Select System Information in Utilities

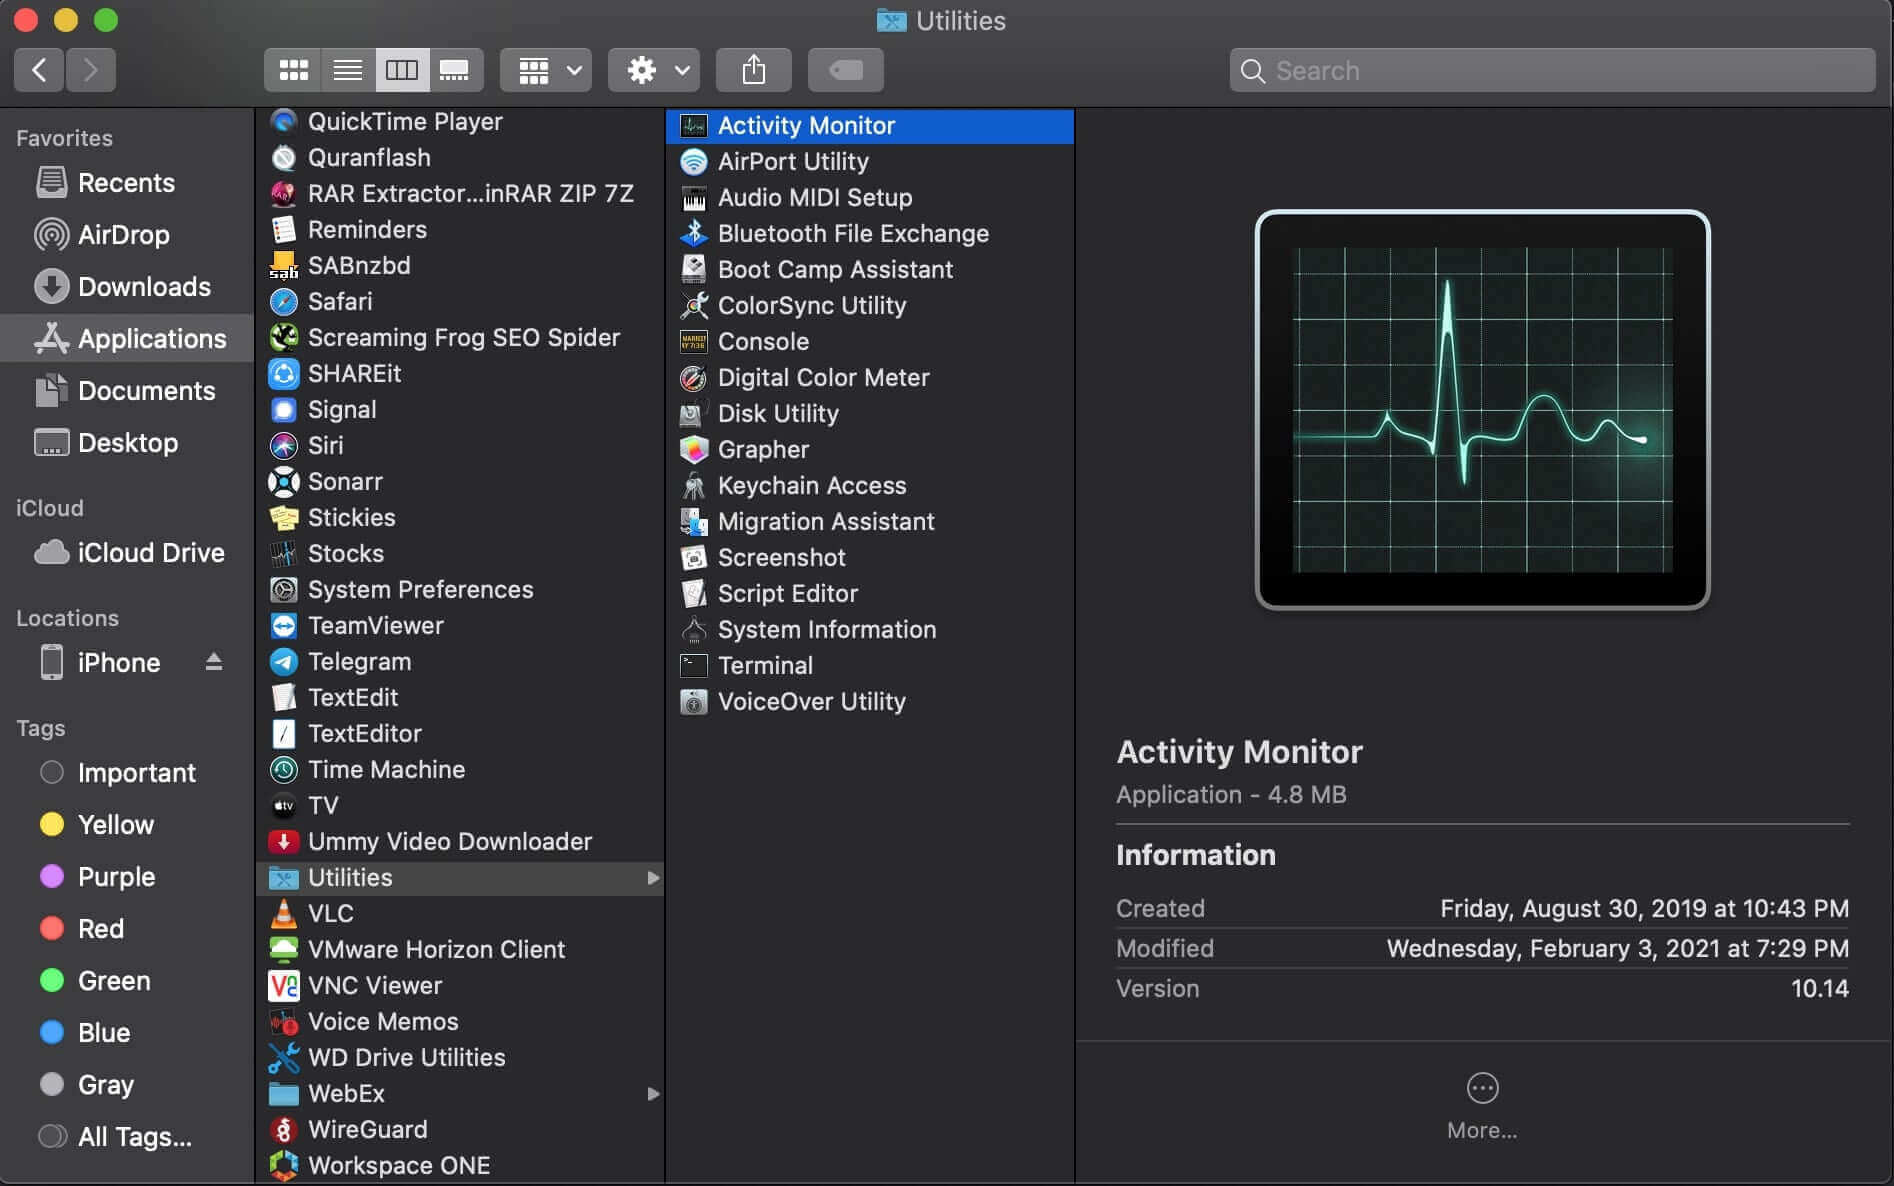click(870, 630)
